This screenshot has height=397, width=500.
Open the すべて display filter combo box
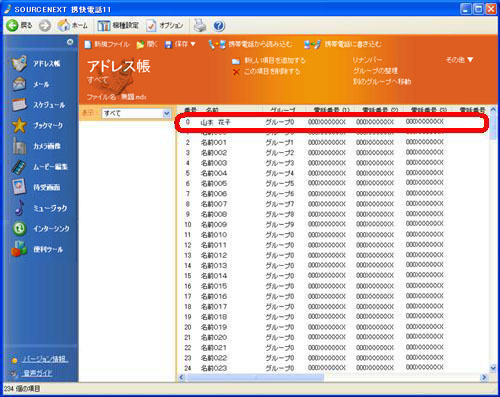[x=137, y=113]
